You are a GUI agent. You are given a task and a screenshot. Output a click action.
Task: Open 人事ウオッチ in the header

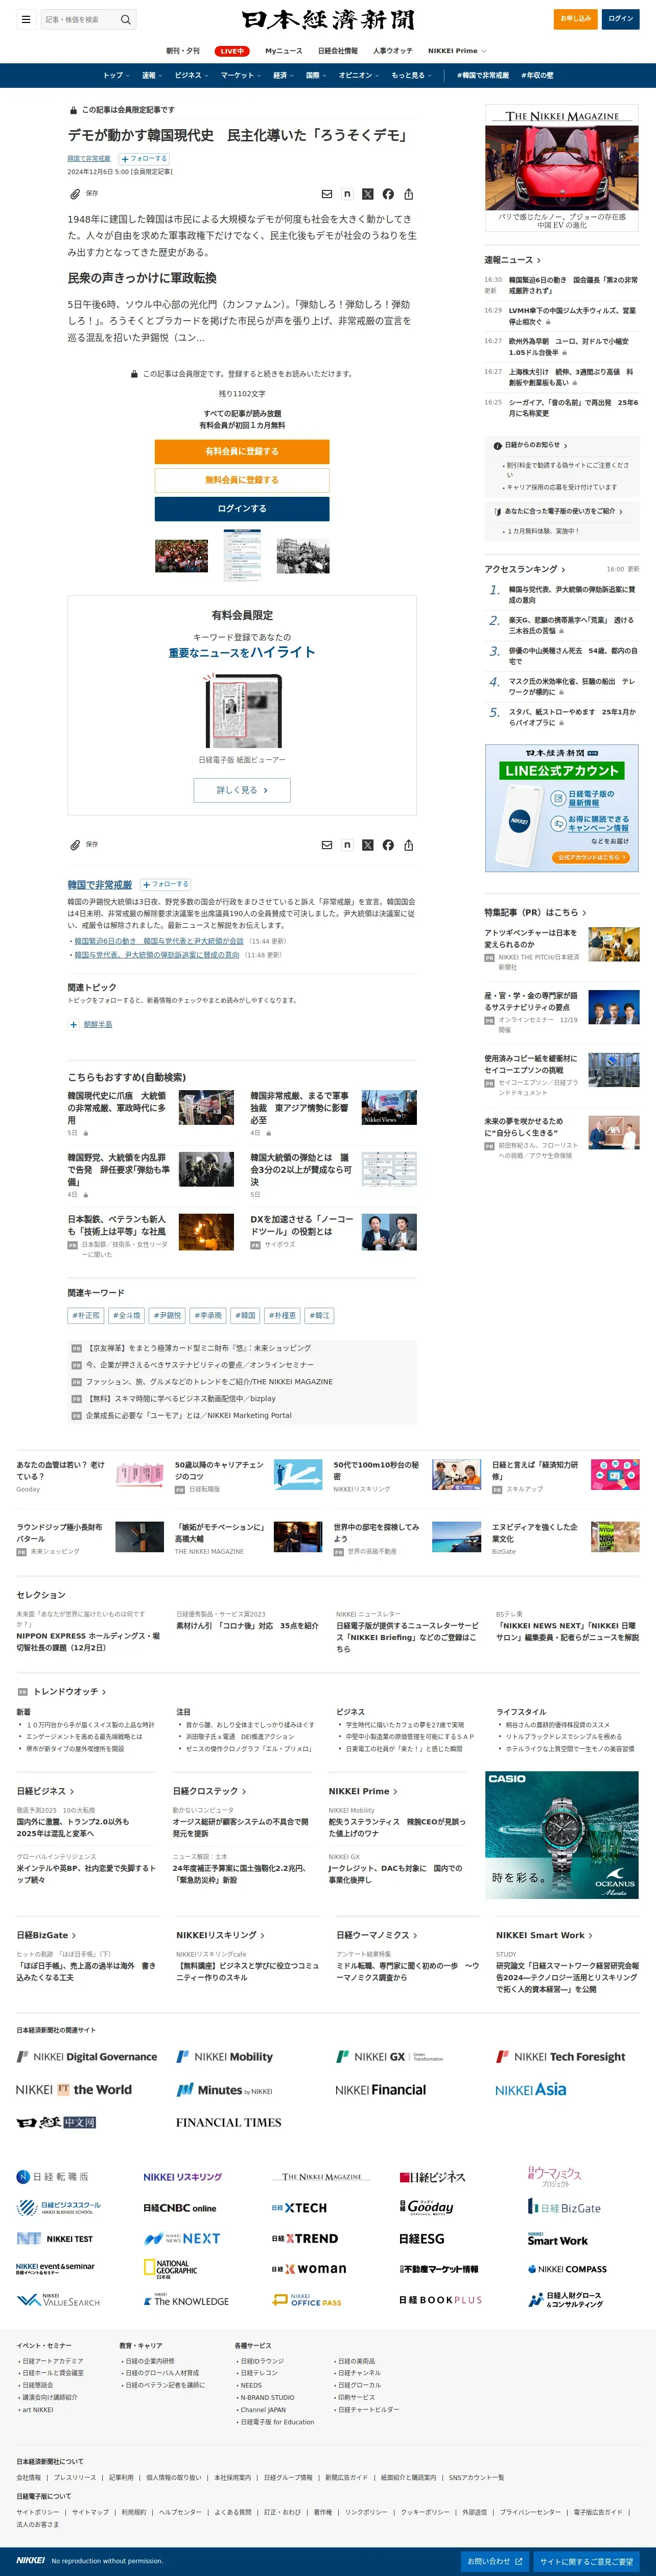pos(392,50)
